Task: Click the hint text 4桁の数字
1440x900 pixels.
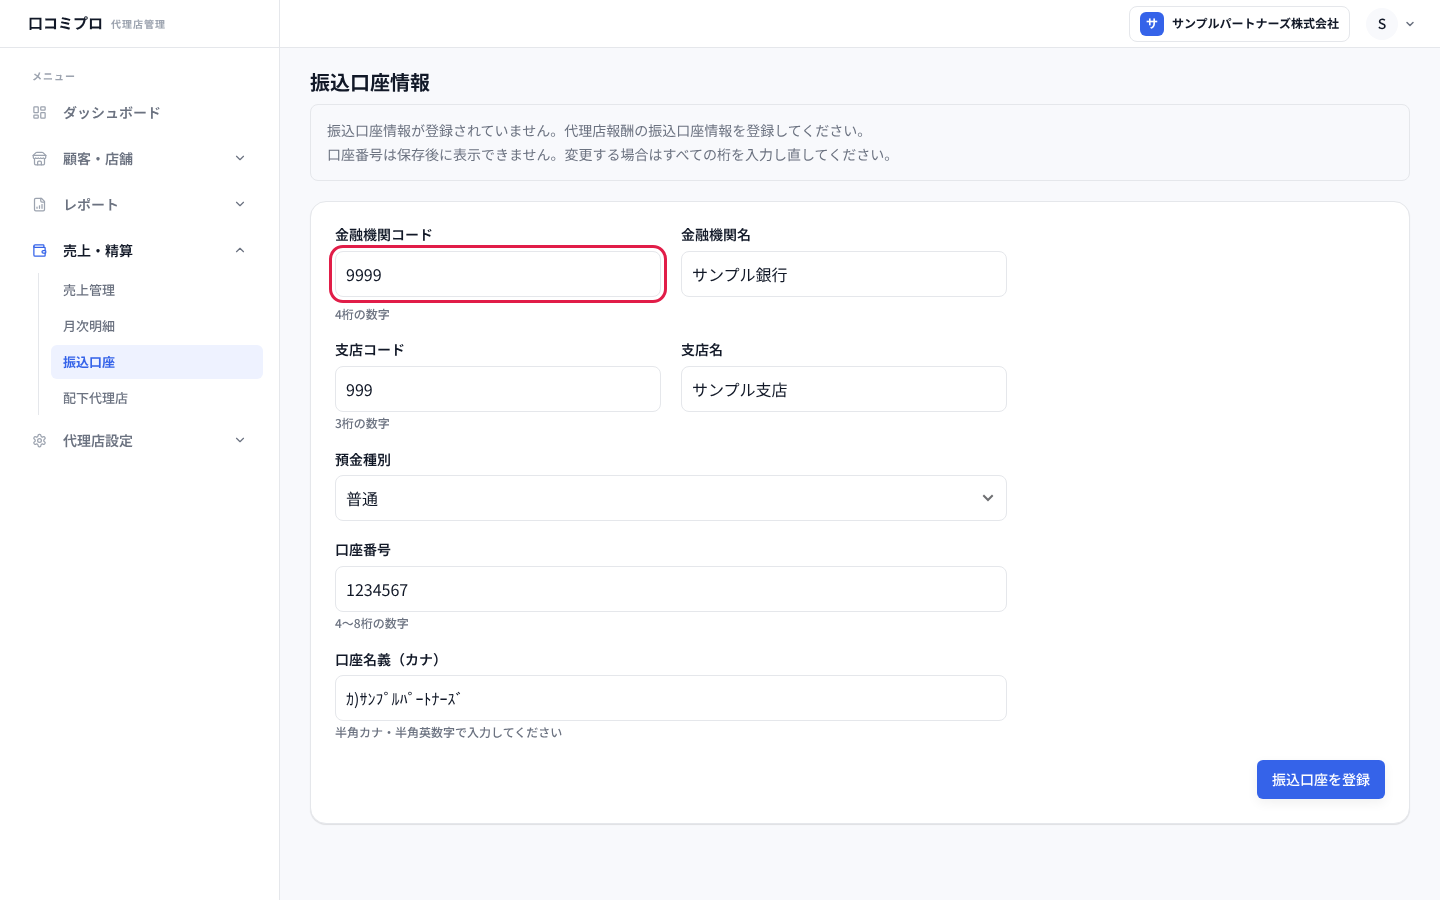Action: (x=362, y=314)
